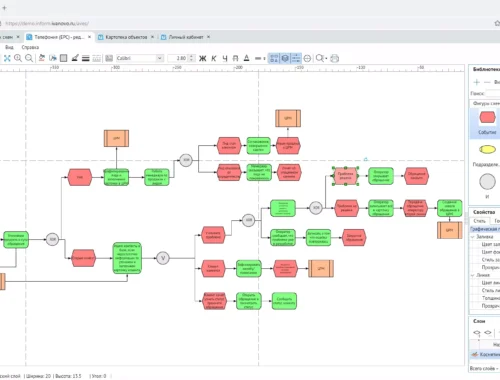This screenshot has height=380, width=500.
Task: Toggle underline Ч formatting
Action: pos(225,58)
